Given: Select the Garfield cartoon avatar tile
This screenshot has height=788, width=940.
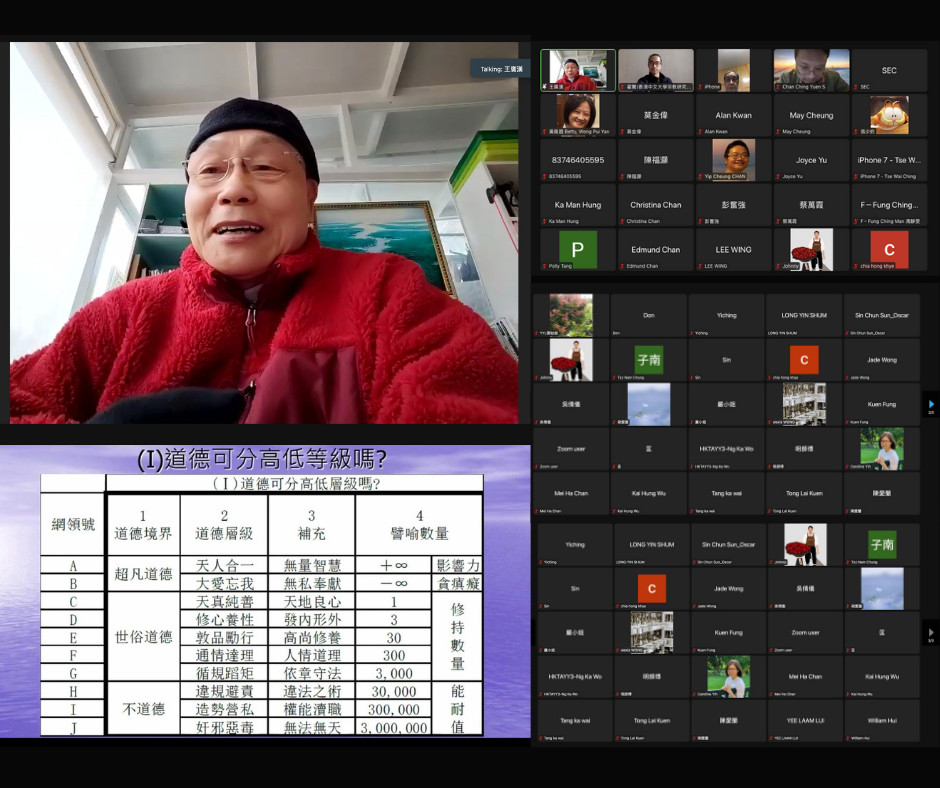Looking at the screenshot, I should tap(888, 115).
